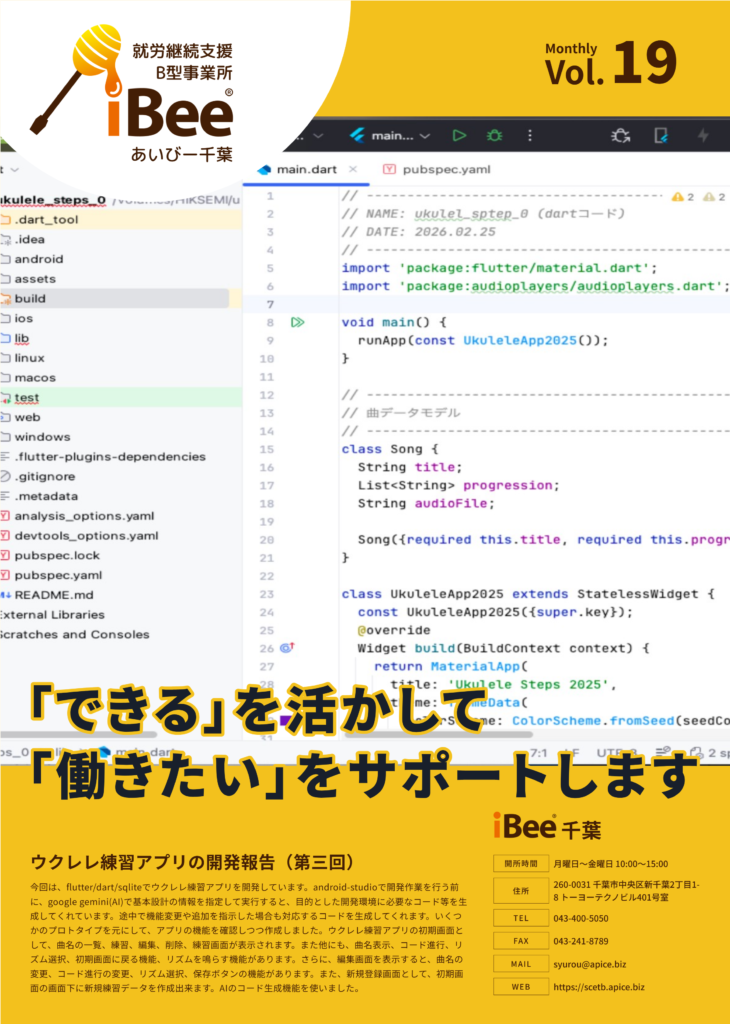The image size is (730, 1024).
Task: Open the device selector dropdown left of main...
Action: 317,135
